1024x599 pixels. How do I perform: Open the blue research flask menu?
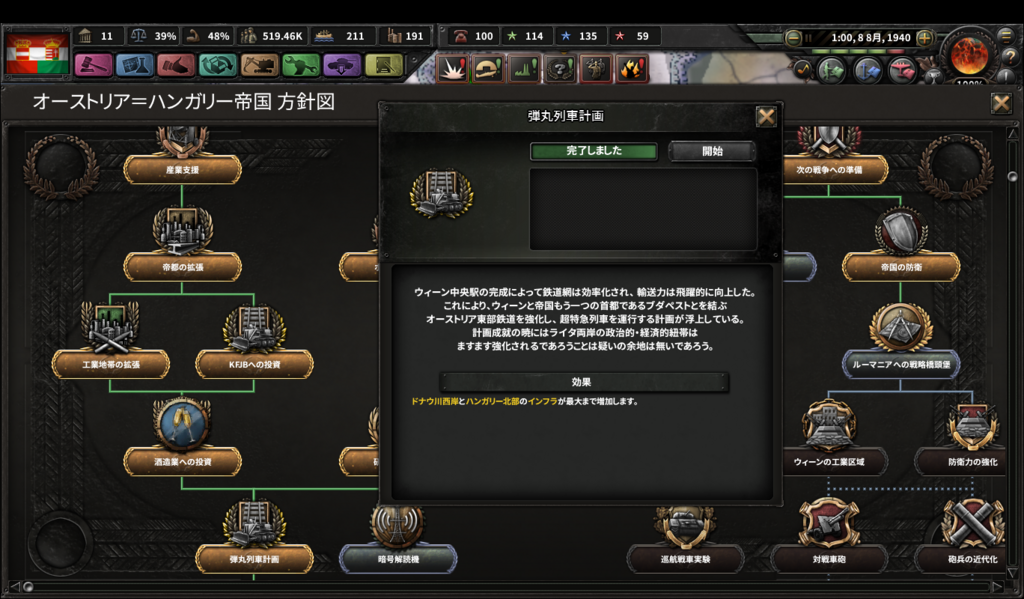pyautogui.click(x=135, y=65)
